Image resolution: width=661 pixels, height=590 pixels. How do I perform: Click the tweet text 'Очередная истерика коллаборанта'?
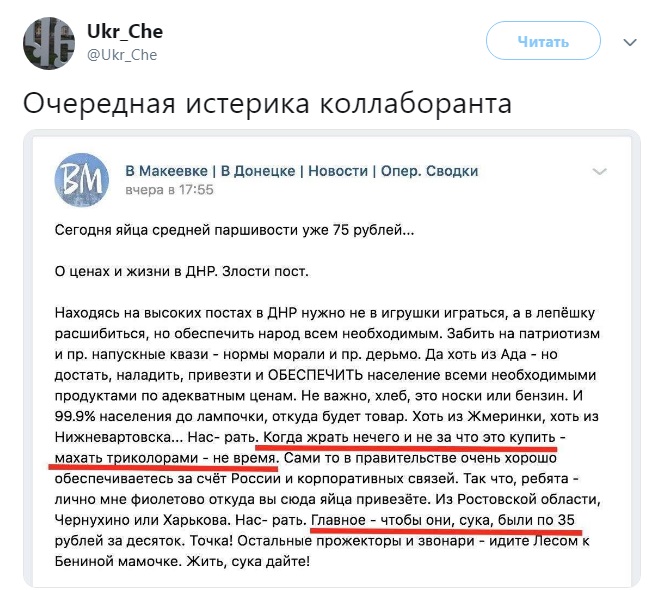click(x=268, y=104)
